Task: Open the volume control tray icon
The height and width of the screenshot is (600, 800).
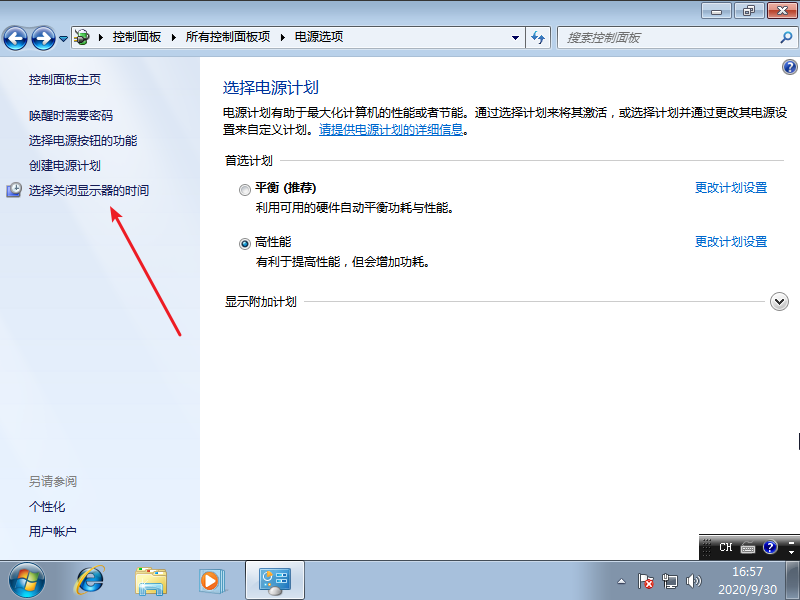Action: [694, 580]
